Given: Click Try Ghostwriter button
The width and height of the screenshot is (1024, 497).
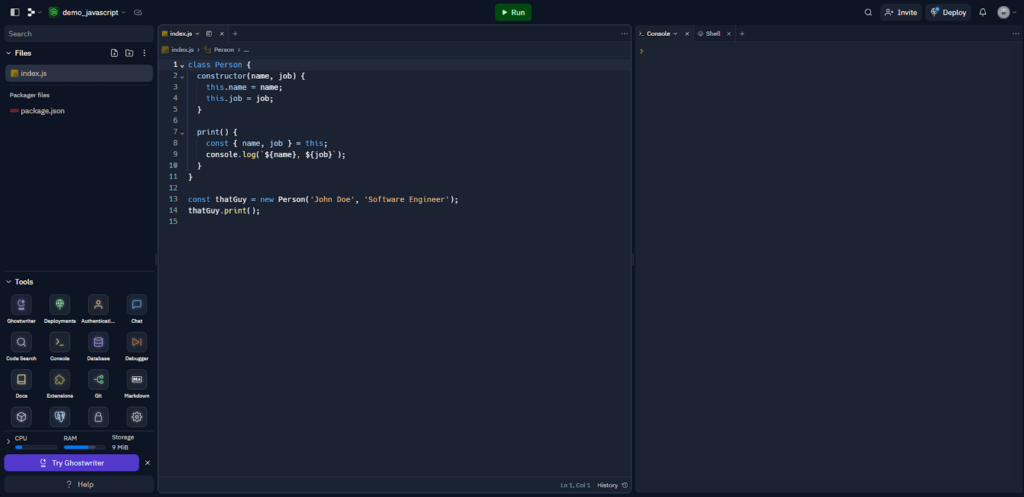Looking at the screenshot, I should pos(71,463).
